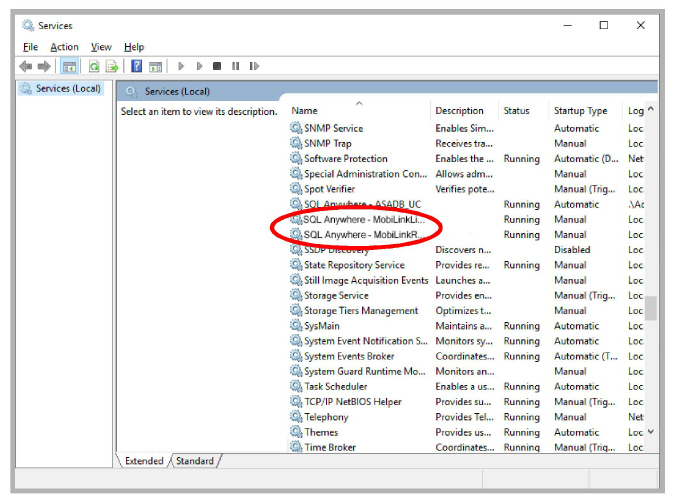Click the Back arrow toolbar icon

click(26, 66)
